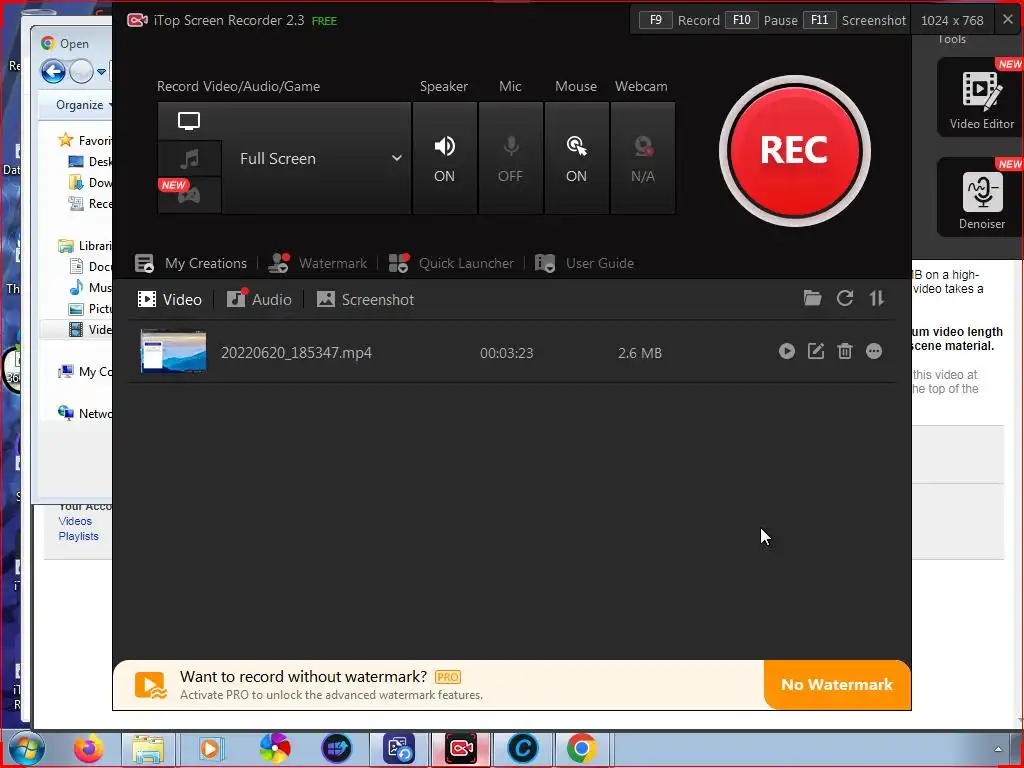The width and height of the screenshot is (1024, 768).
Task: Open recent locations dropdown arrow in Open dialog
Action: (101, 71)
